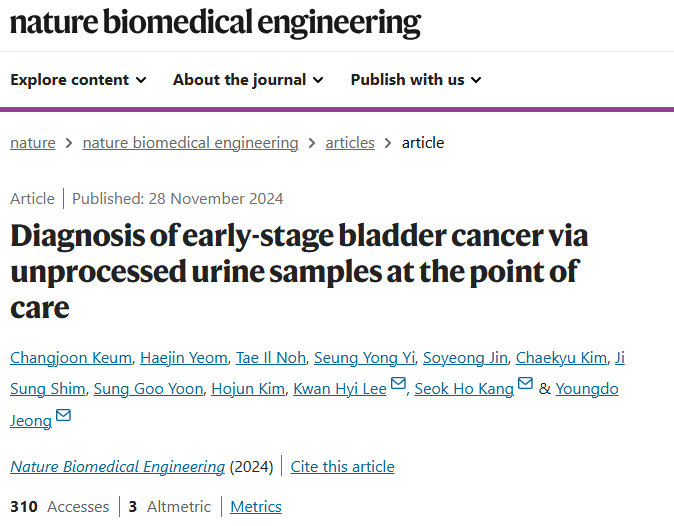Click author name Tae Il Noh

271,358
